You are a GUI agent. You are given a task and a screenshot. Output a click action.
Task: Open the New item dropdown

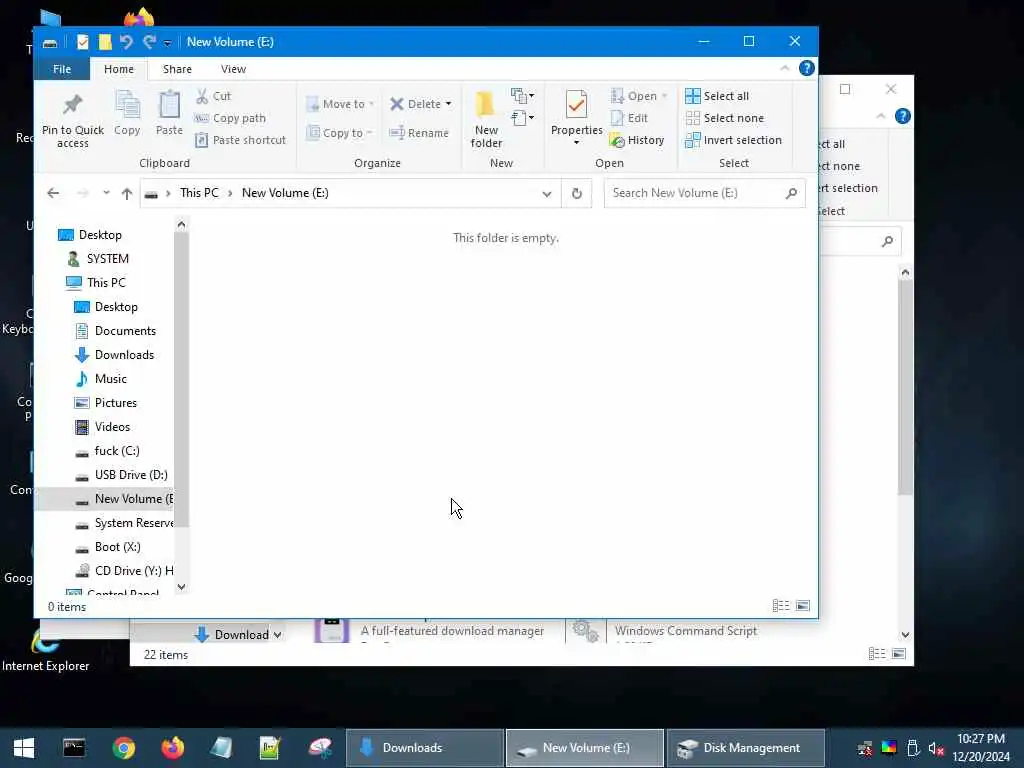click(522, 97)
